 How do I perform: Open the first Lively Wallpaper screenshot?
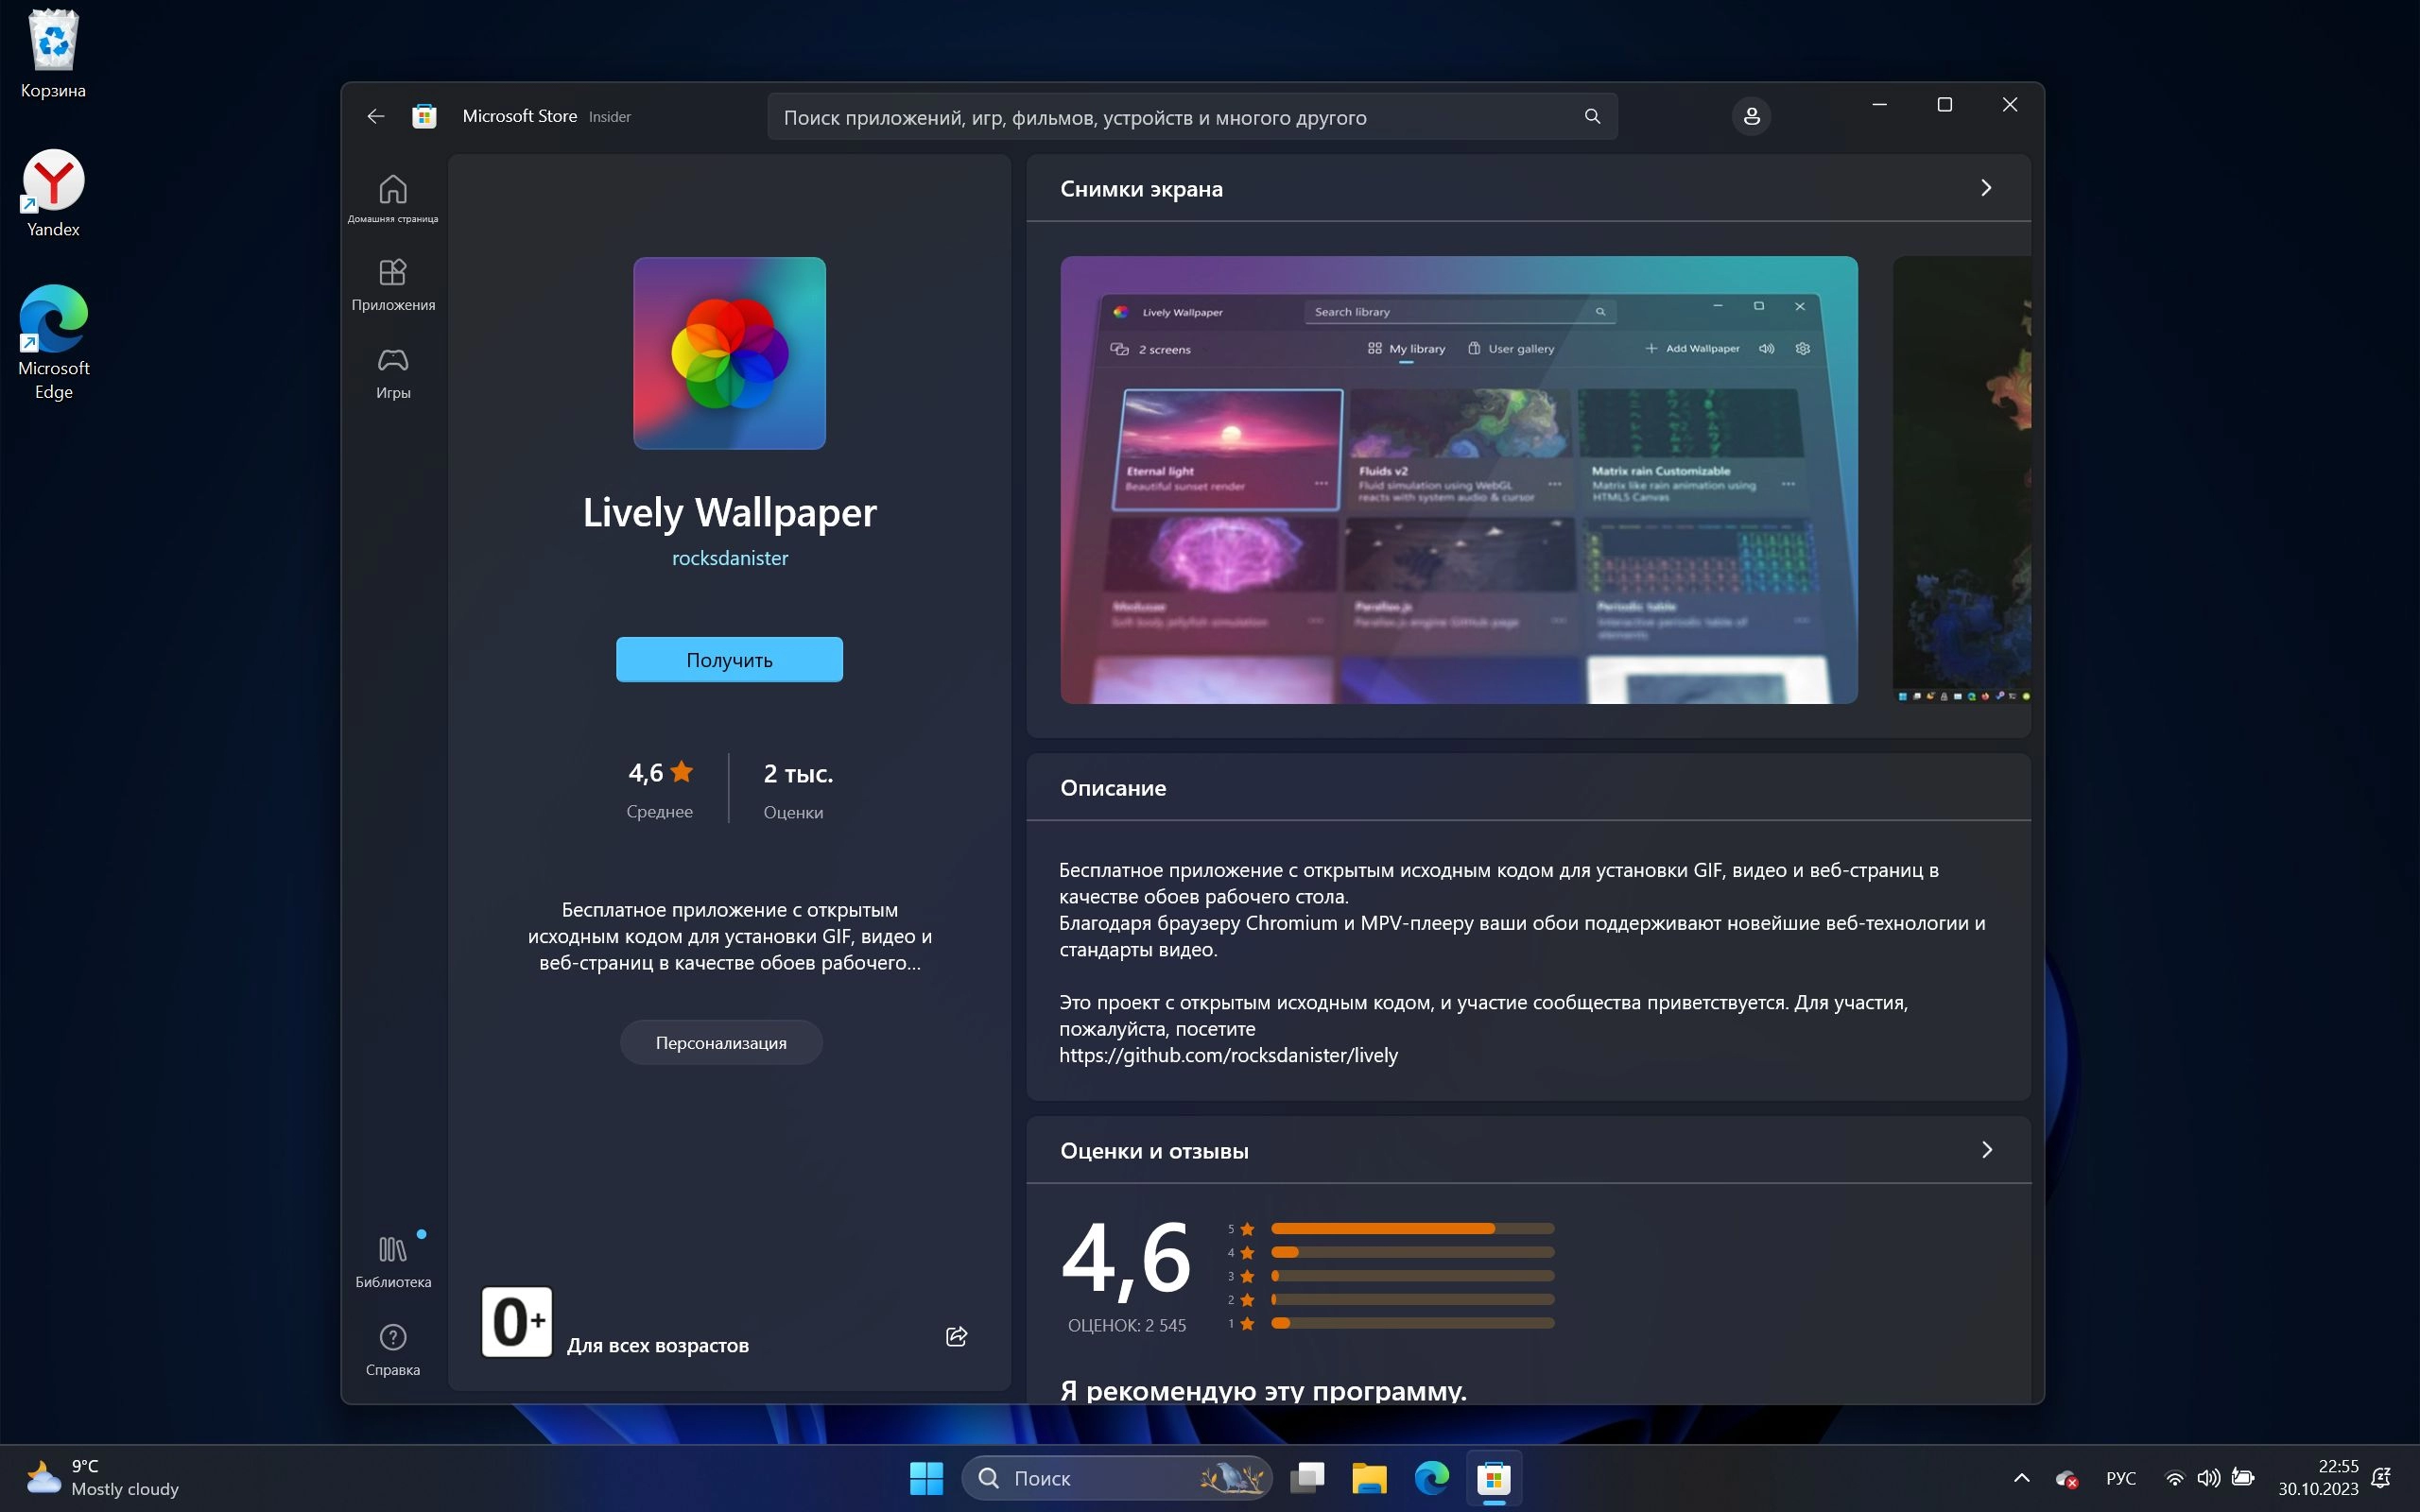click(1458, 480)
